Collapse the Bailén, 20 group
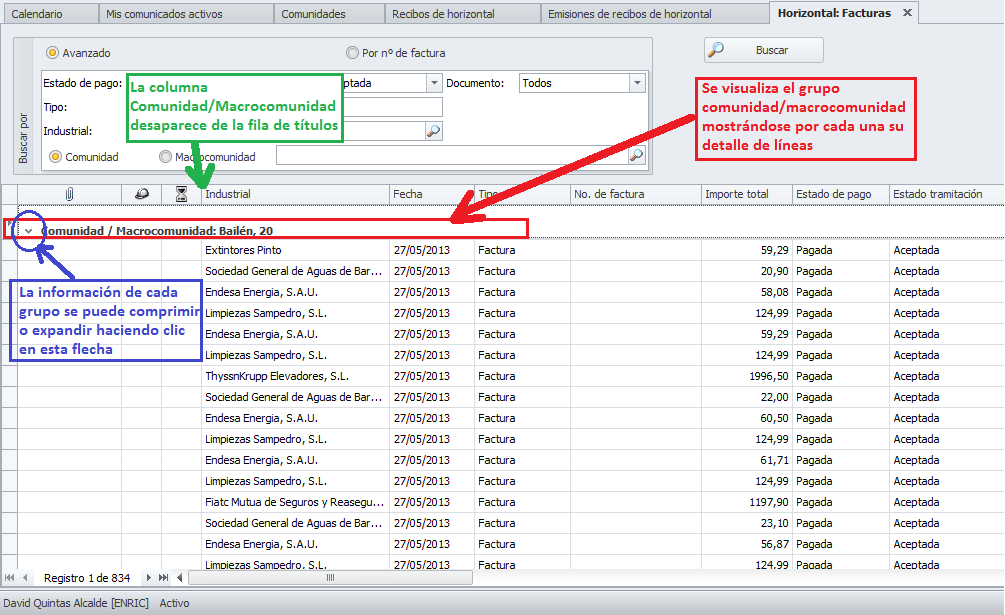1005x615 pixels. pos(28,231)
